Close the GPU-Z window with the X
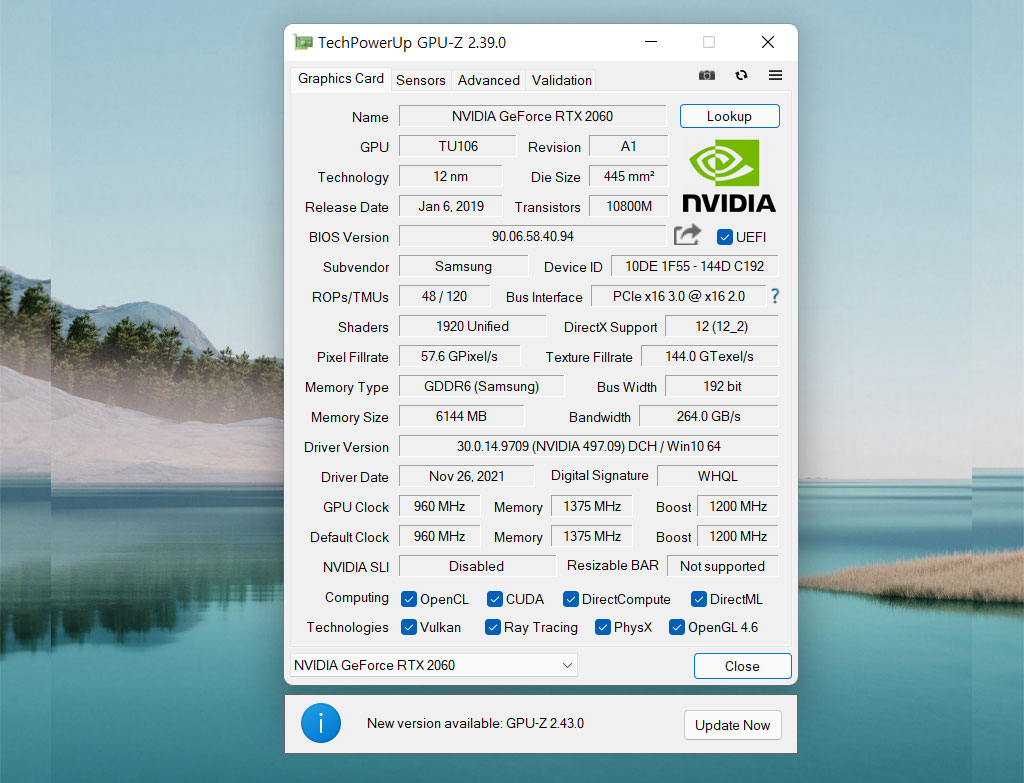The image size is (1024, 783). pos(768,42)
